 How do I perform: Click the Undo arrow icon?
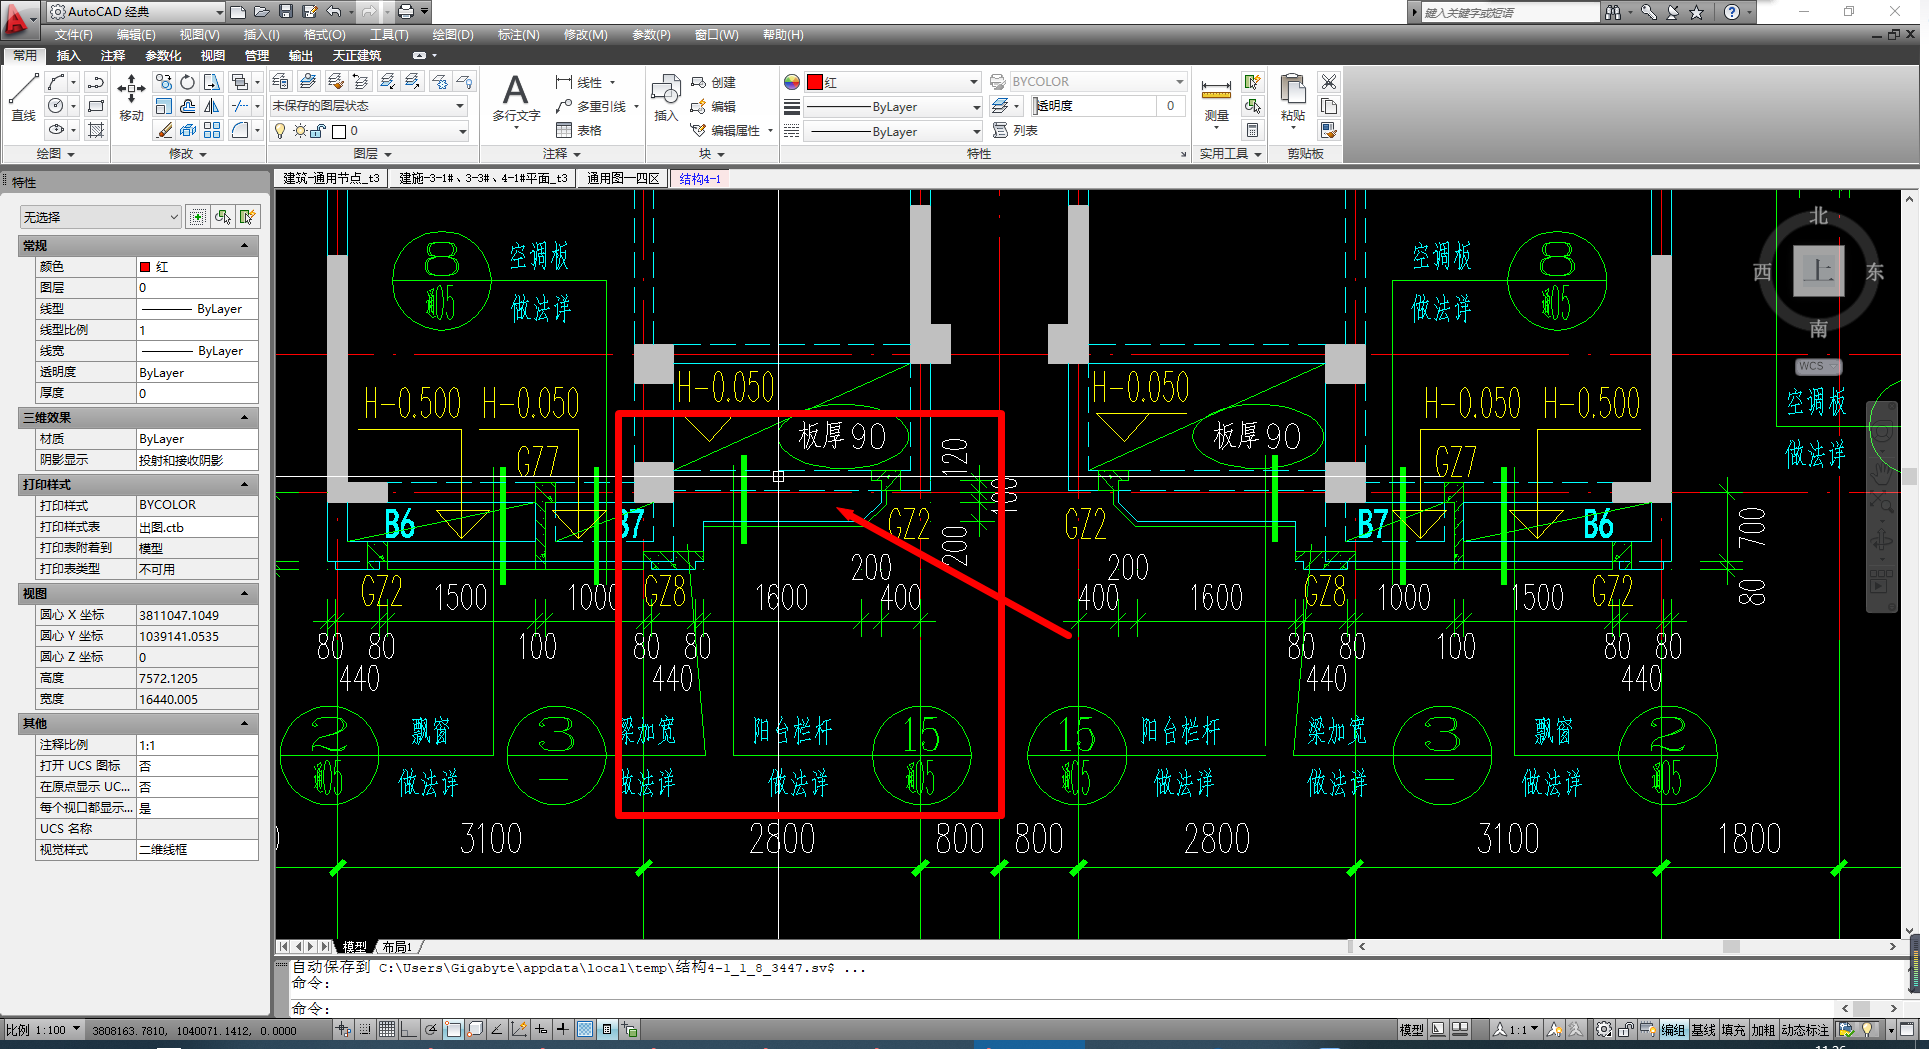pos(334,12)
